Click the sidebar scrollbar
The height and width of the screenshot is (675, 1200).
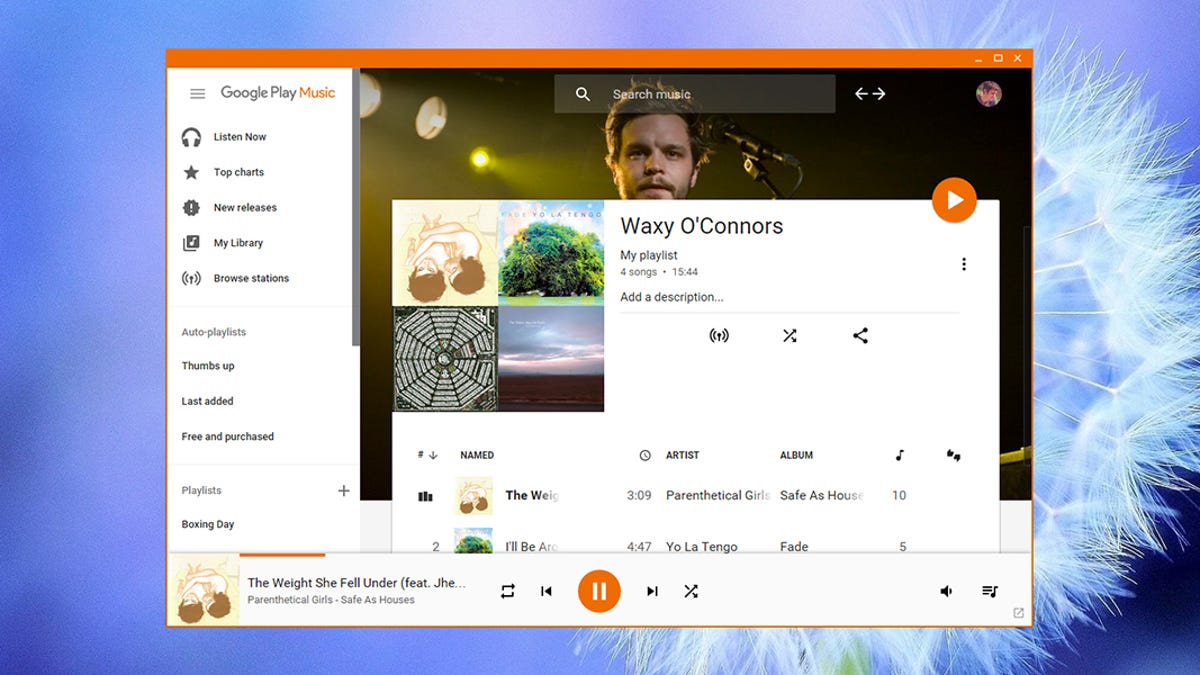[355, 208]
